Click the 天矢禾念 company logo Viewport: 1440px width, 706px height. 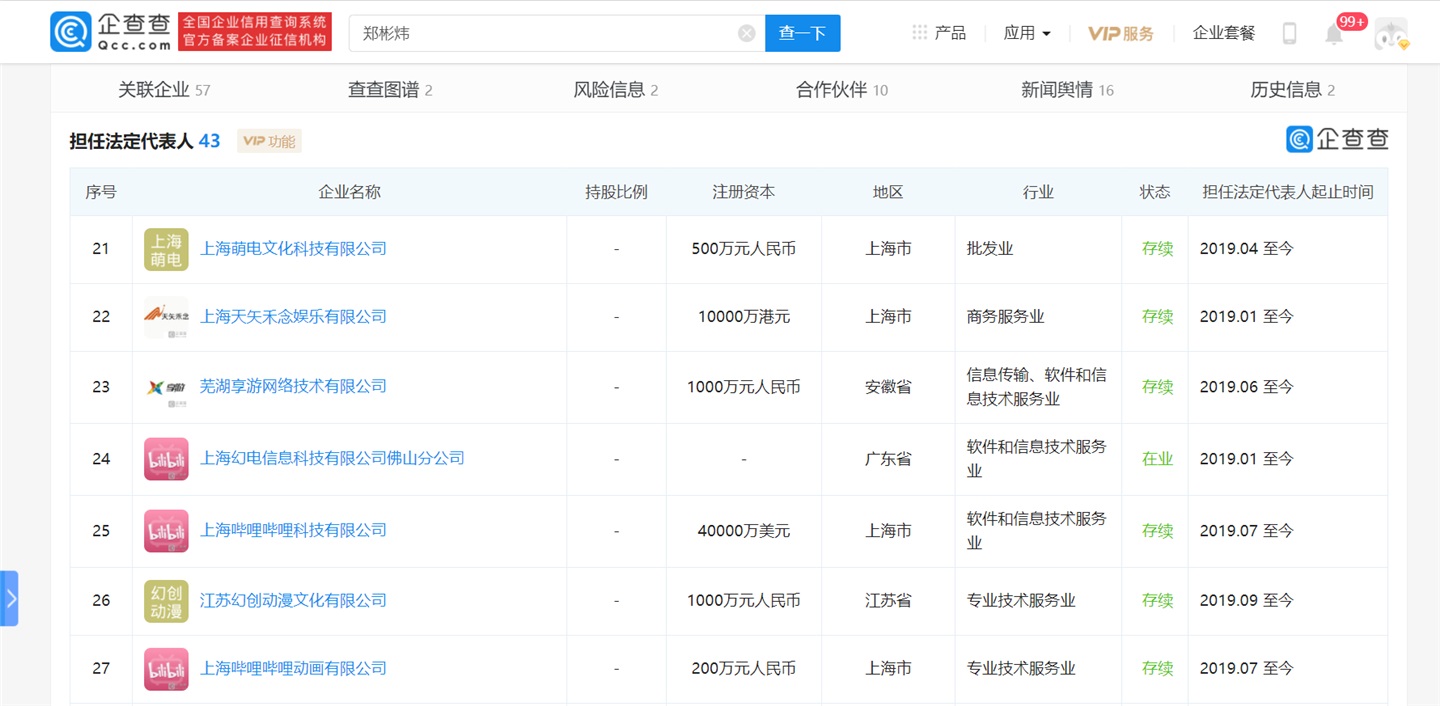165,316
